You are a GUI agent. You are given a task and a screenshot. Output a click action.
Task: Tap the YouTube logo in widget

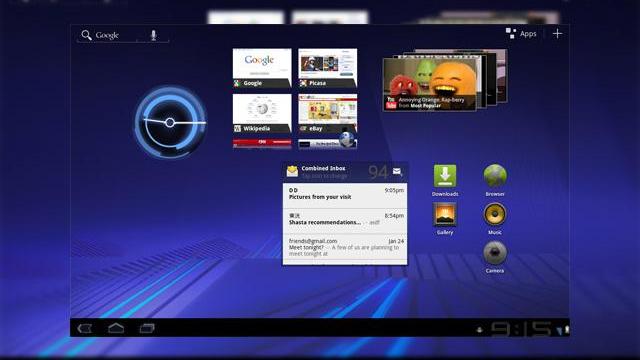click(391, 103)
